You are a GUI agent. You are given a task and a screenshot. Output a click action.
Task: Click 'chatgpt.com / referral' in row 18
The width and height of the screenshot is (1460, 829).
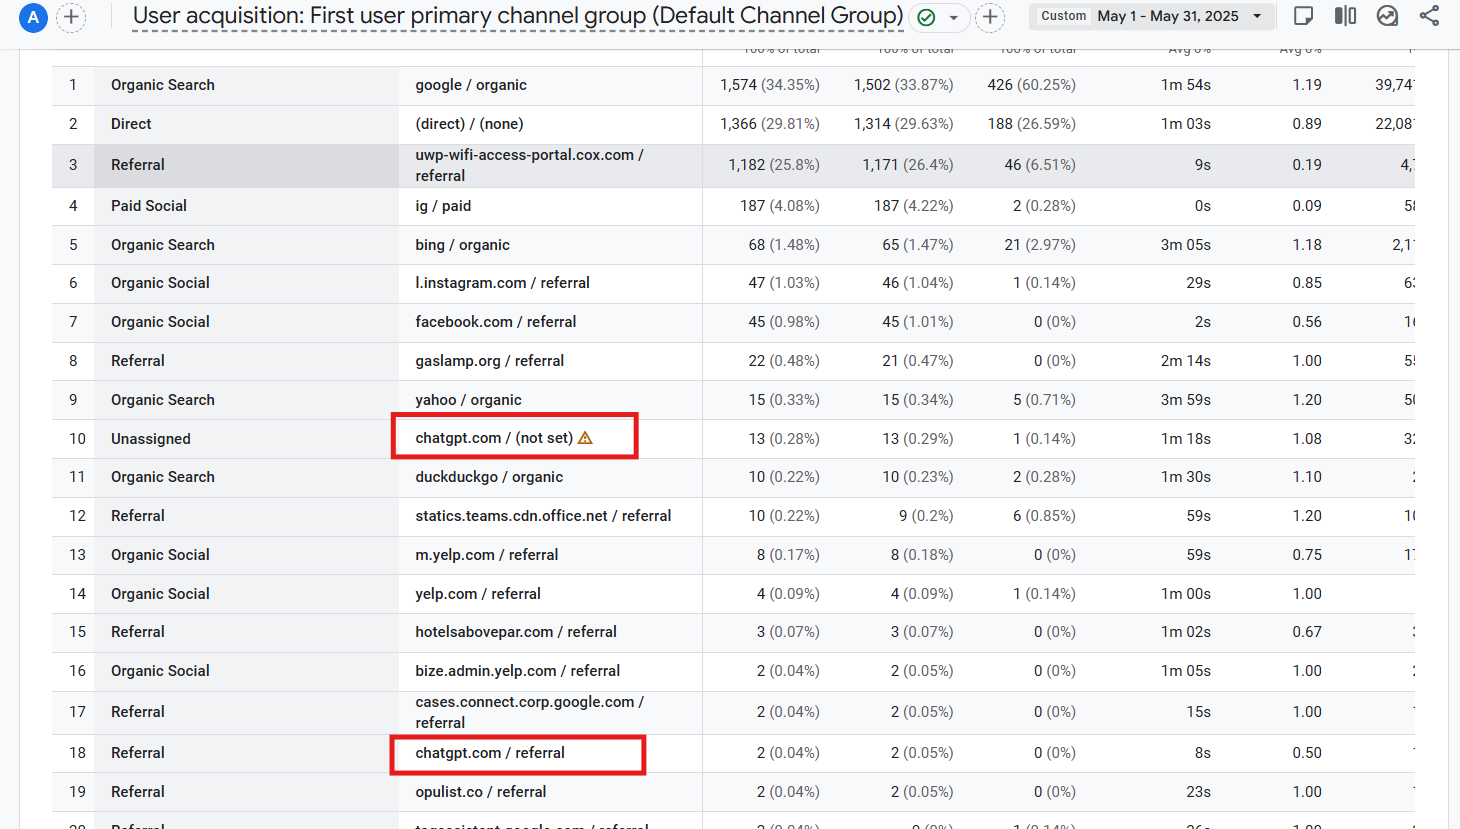pyautogui.click(x=490, y=753)
